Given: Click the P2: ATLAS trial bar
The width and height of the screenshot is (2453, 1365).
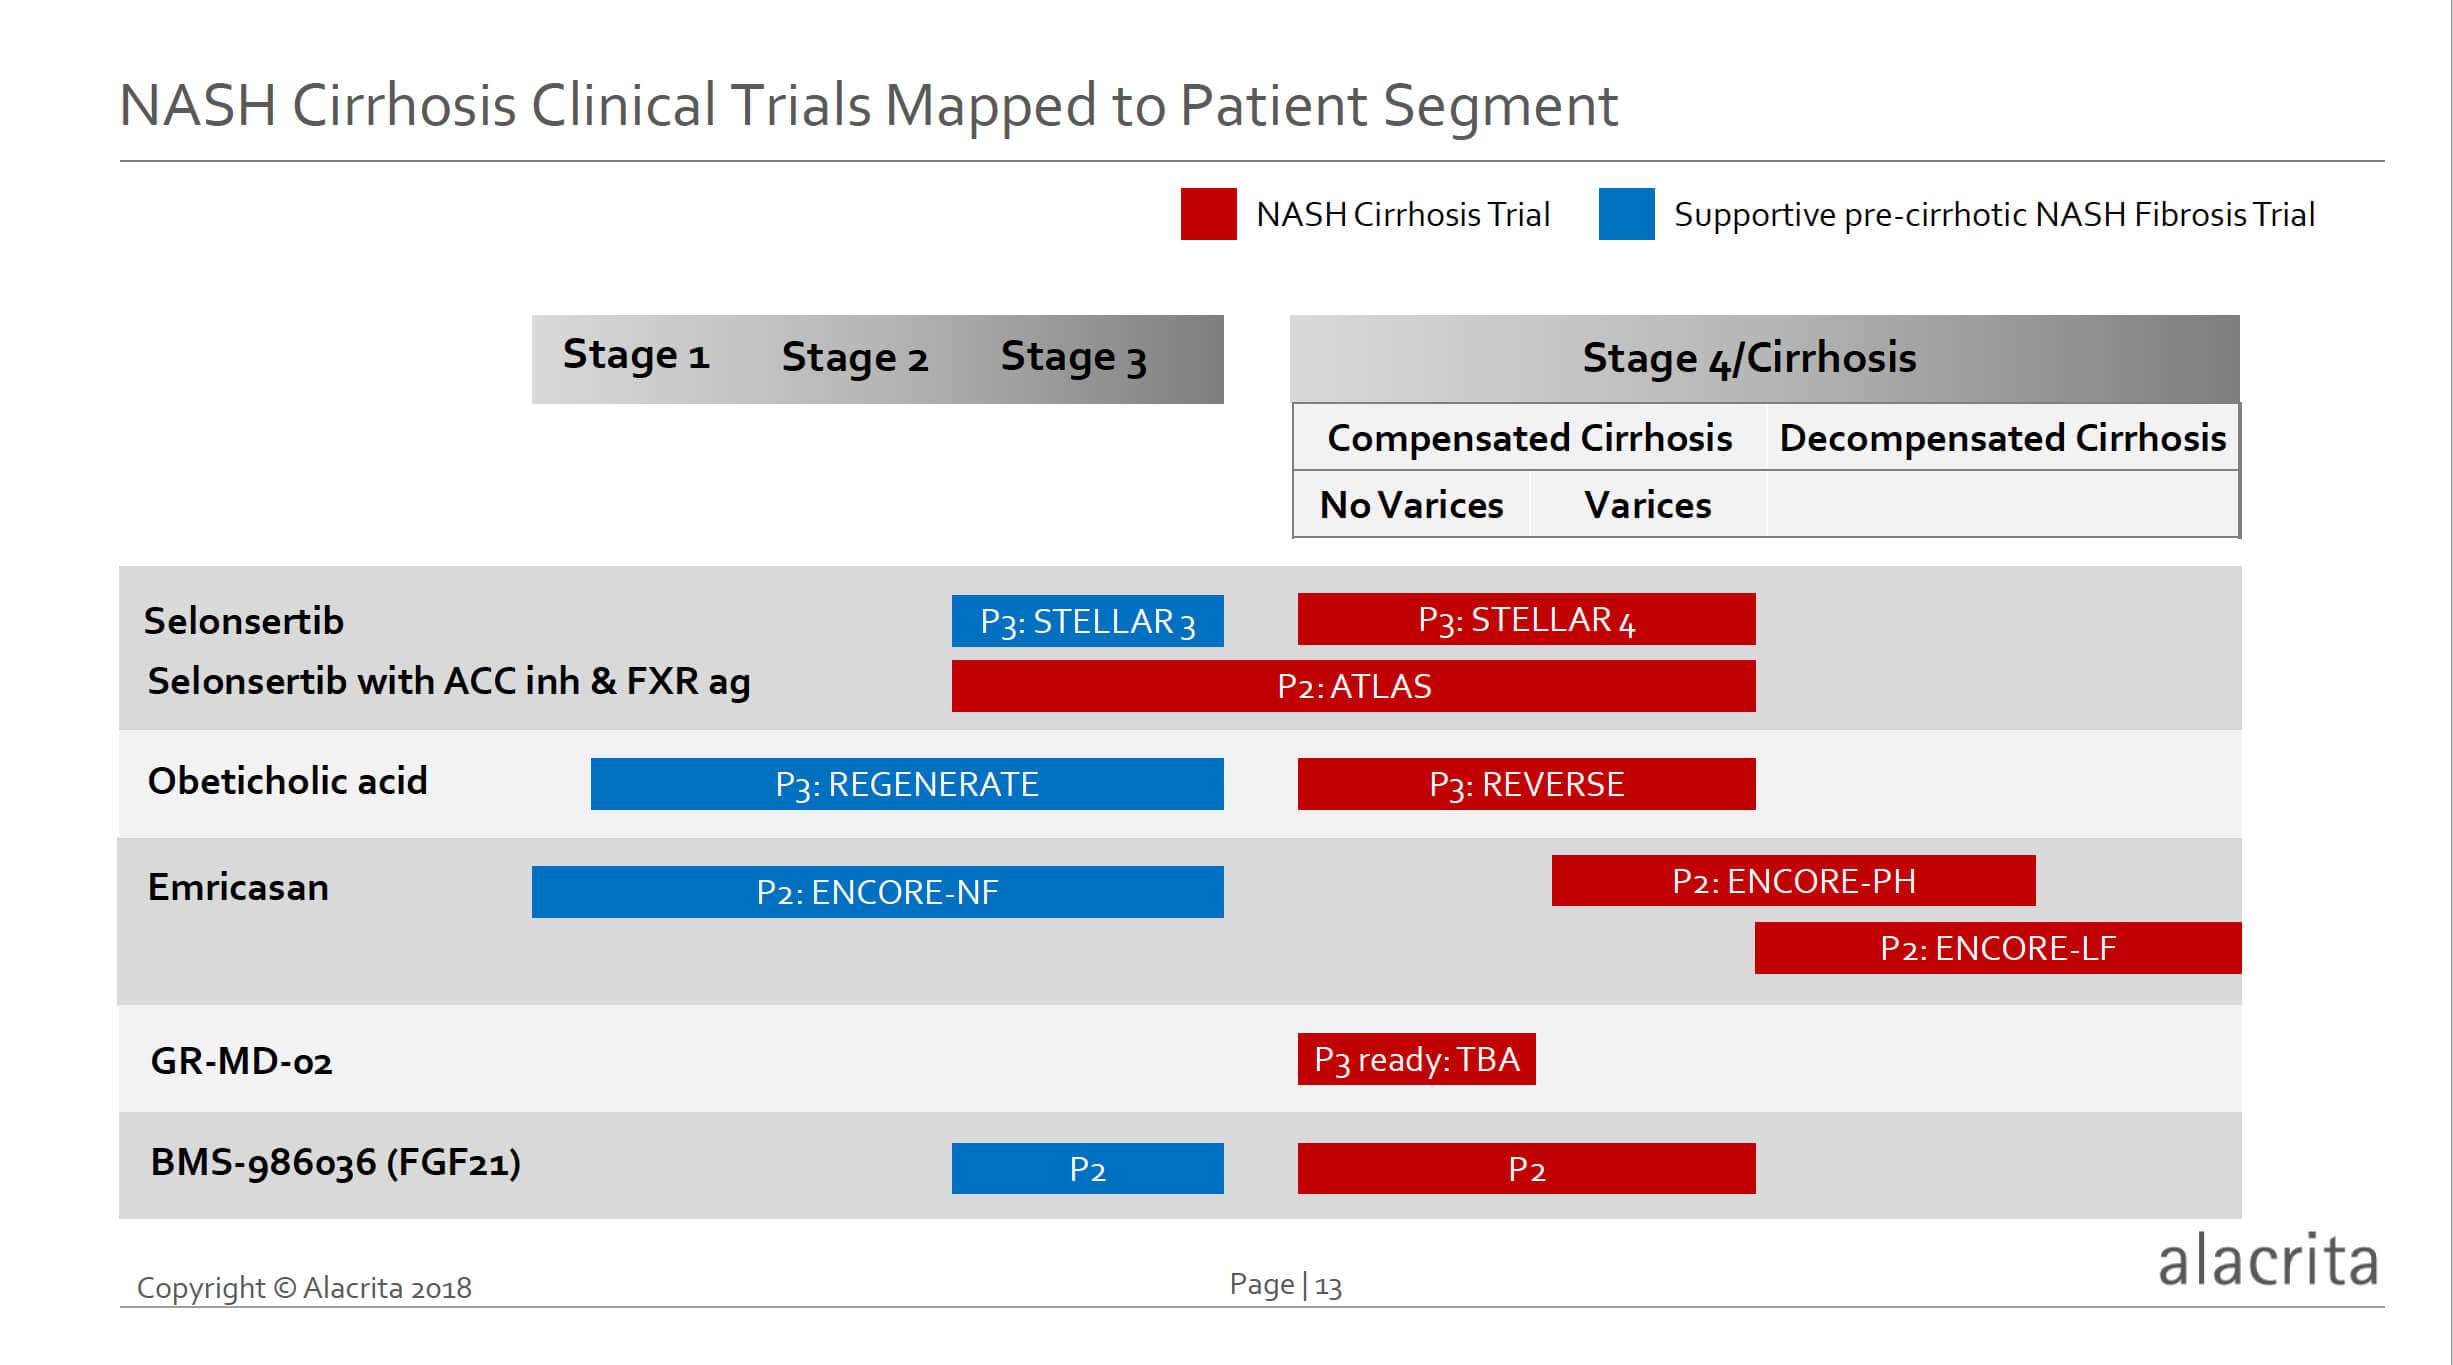Looking at the screenshot, I should tap(1353, 686).
